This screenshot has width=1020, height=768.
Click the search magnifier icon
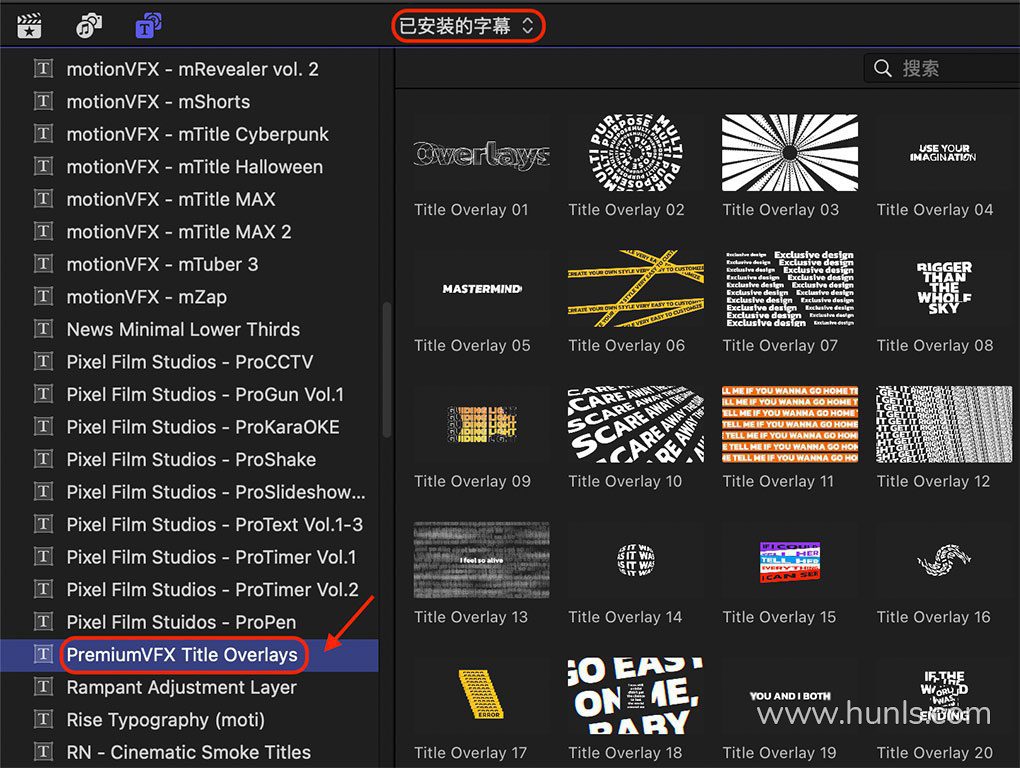coord(882,68)
